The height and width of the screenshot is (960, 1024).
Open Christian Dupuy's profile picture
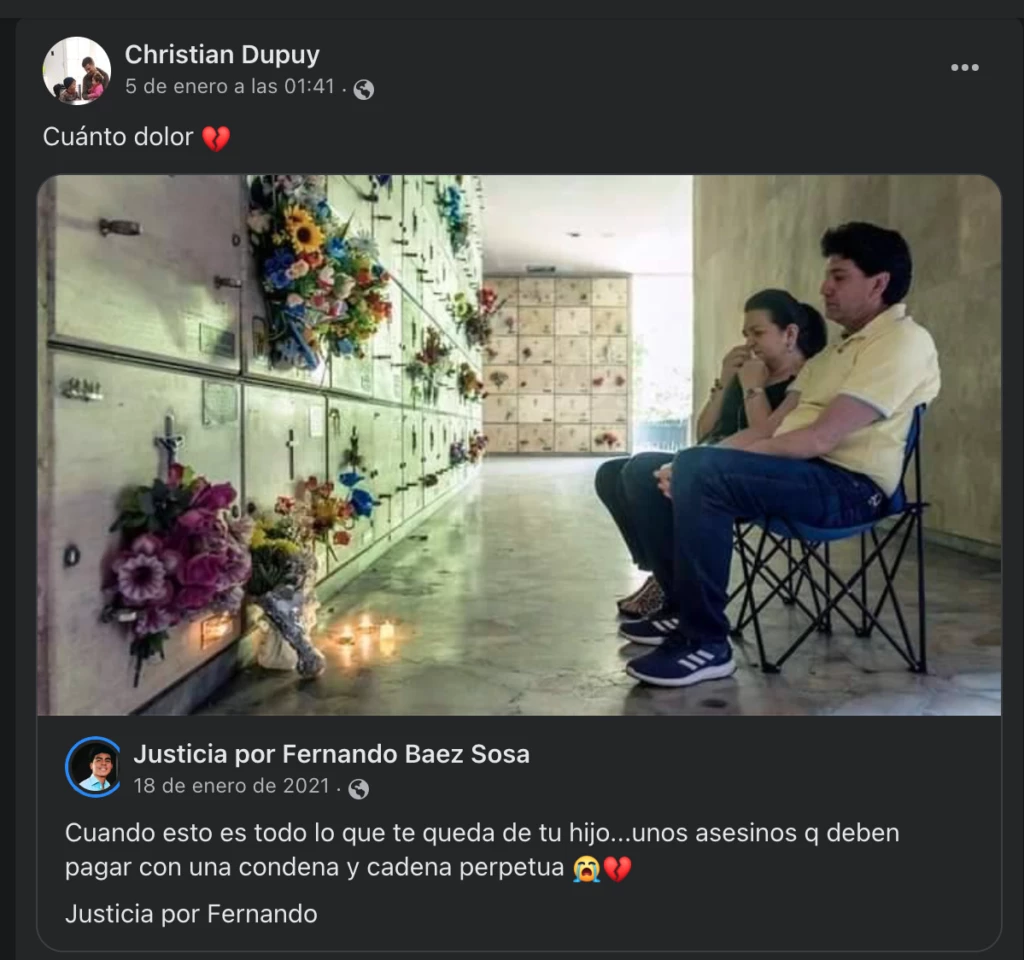pyautogui.click(x=77, y=71)
